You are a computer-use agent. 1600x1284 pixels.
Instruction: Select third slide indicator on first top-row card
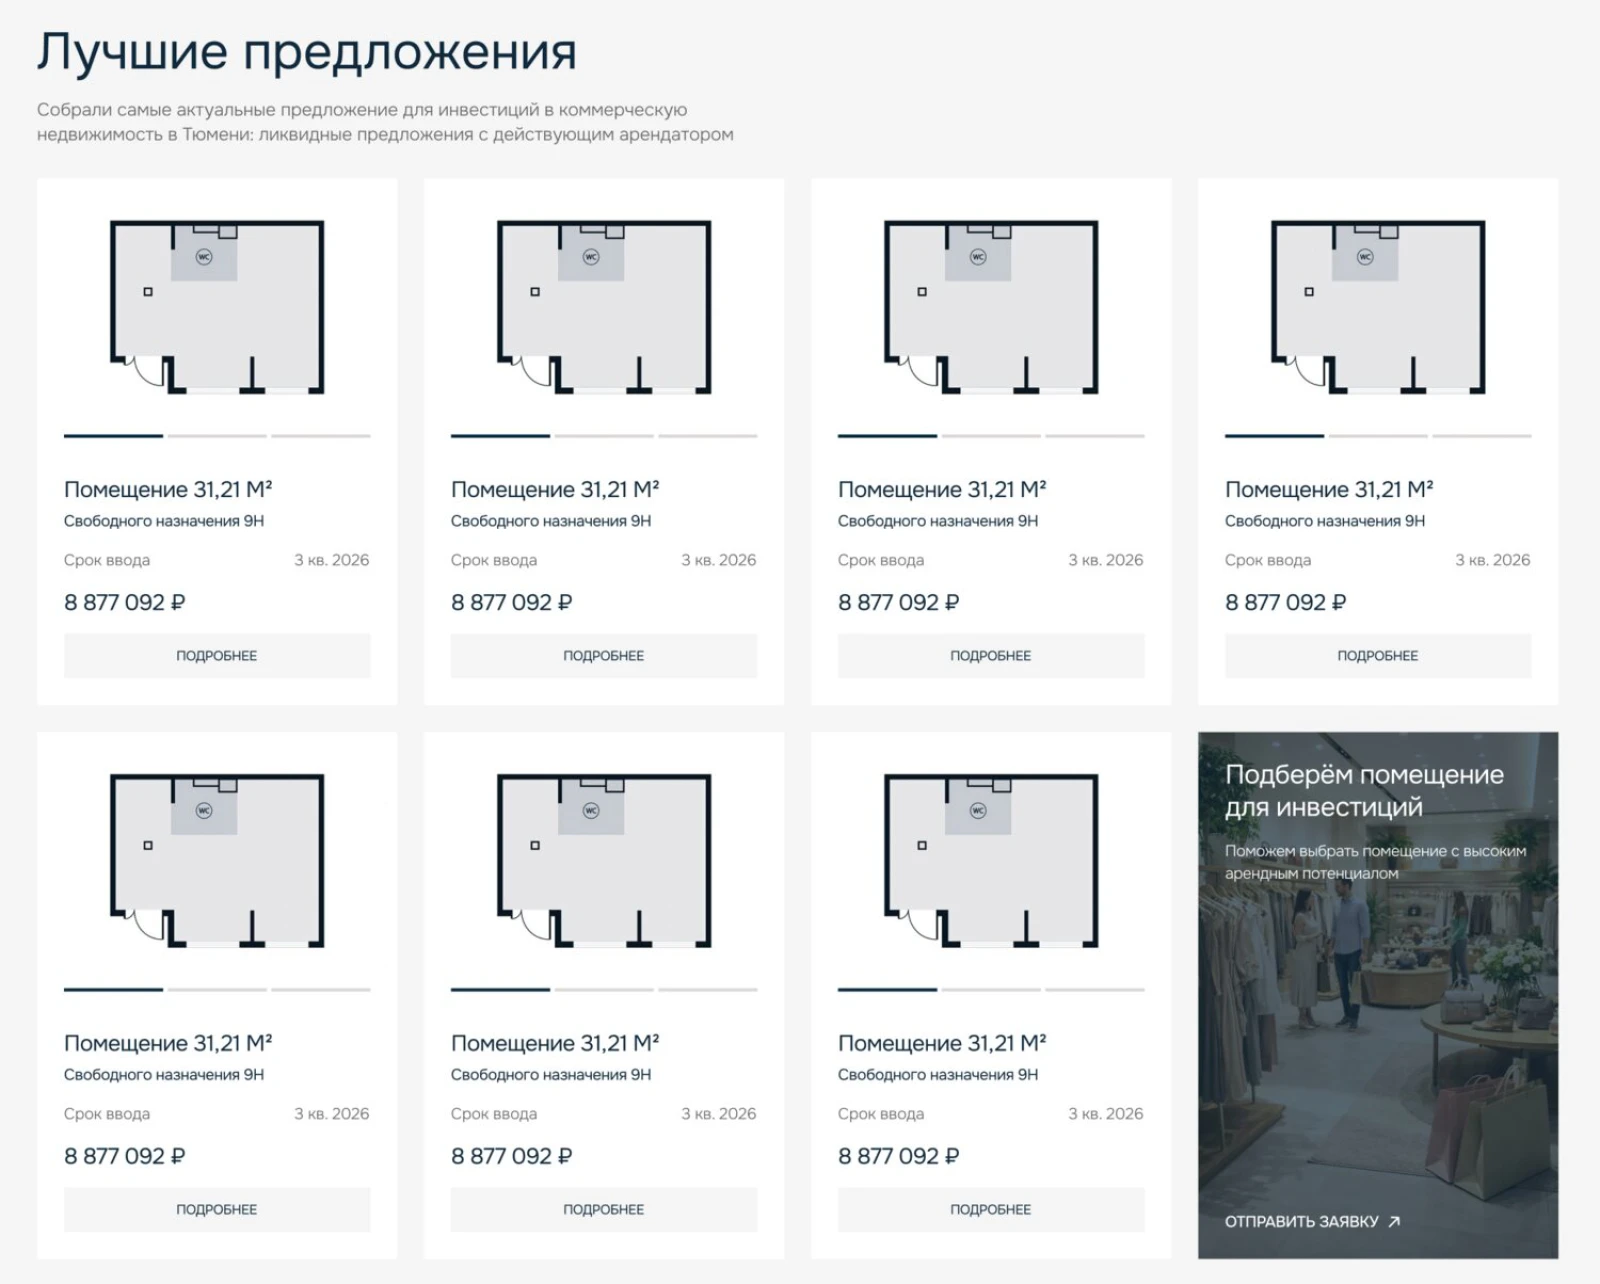coord(321,436)
